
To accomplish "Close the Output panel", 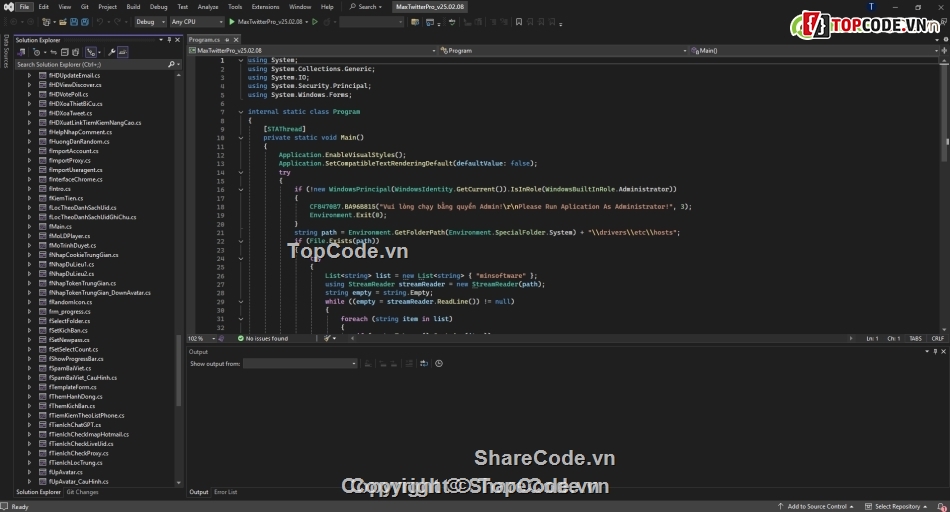I will coord(943,351).
